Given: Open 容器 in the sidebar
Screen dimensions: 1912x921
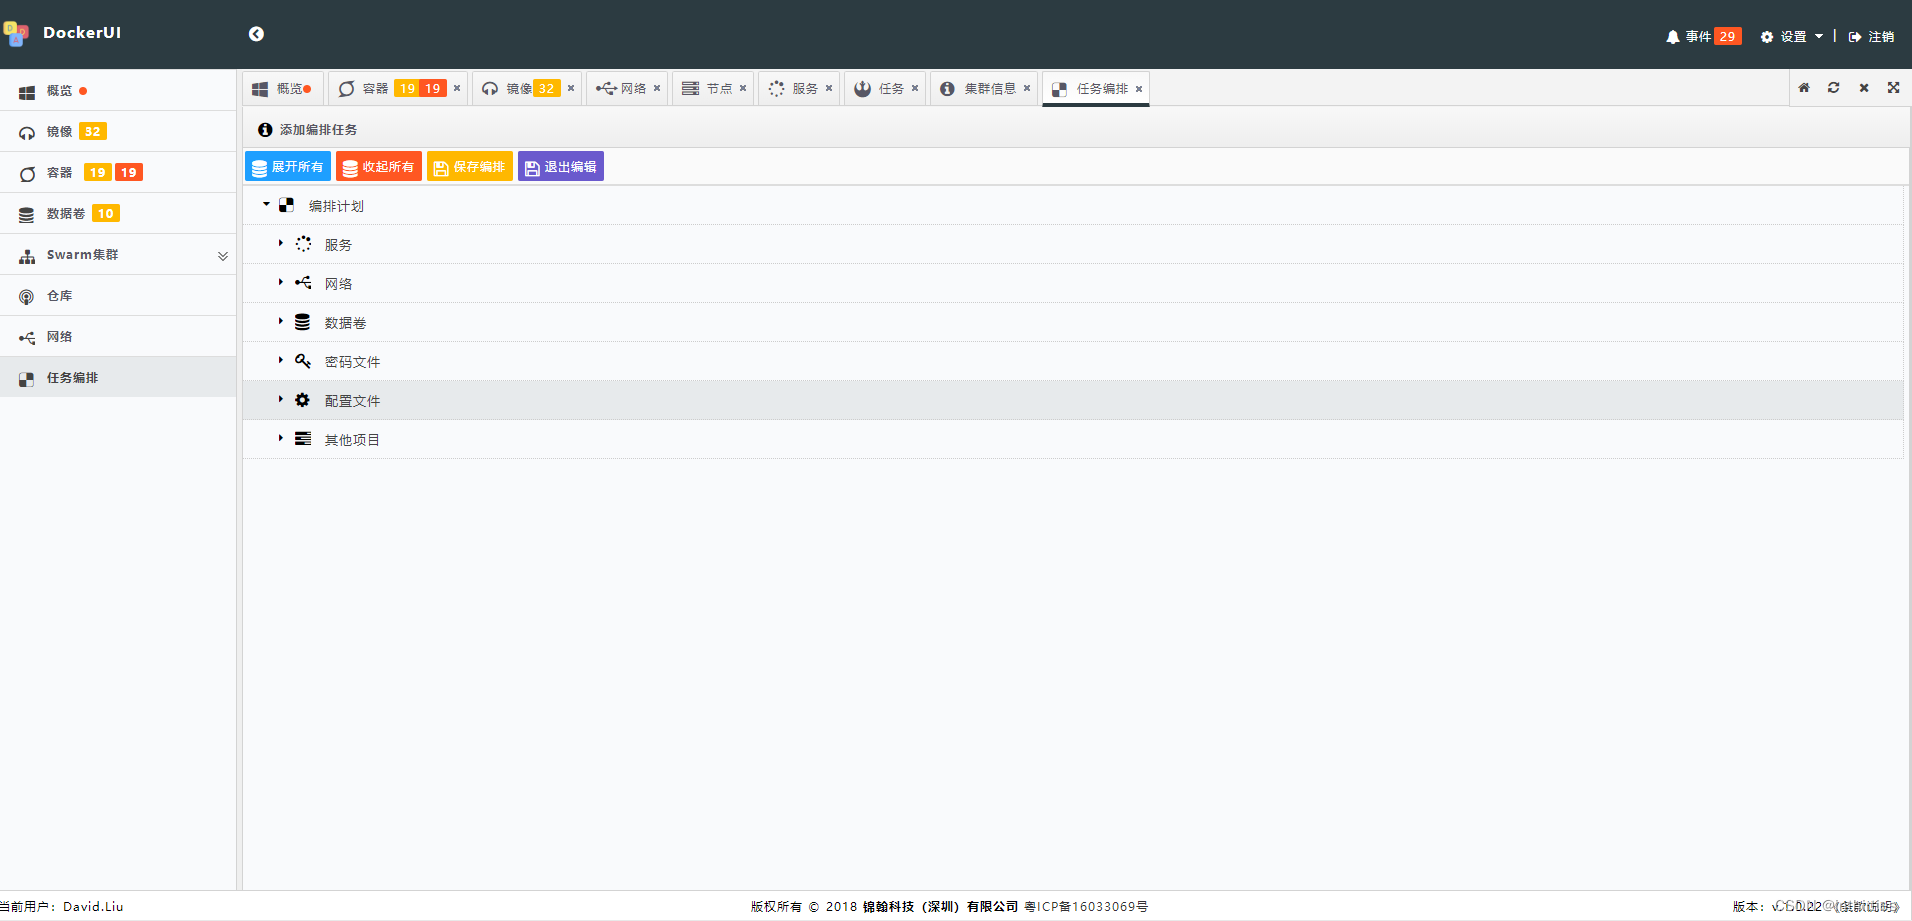Looking at the screenshot, I should click(x=118, y=172).
